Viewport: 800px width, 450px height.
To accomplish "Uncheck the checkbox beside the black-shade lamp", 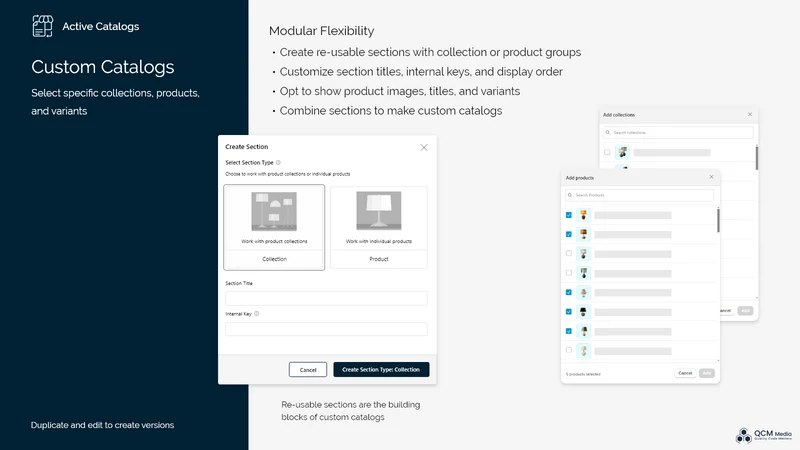I will [568, 312].
